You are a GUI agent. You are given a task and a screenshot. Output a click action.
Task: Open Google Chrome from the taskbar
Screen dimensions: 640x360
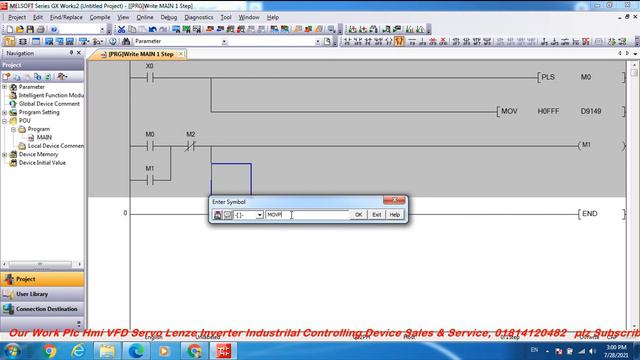(x=49, y=351)
